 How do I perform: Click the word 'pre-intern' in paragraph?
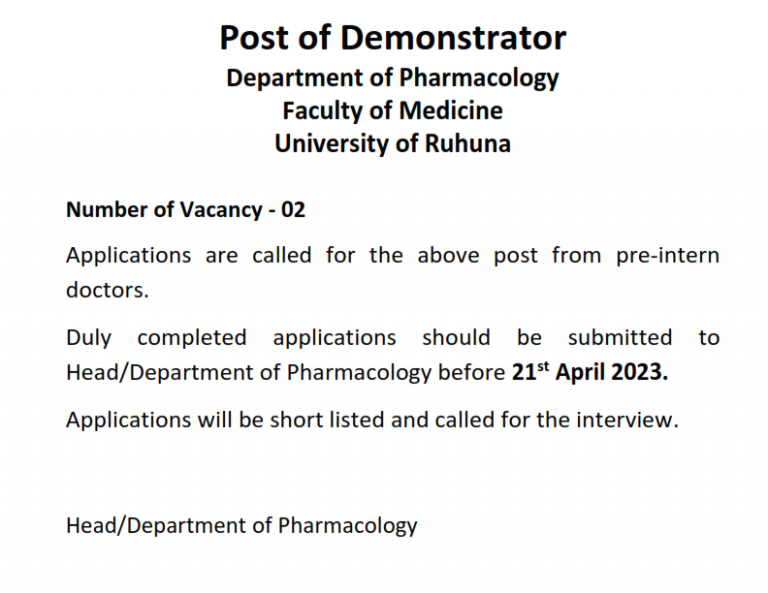point(667,256)
